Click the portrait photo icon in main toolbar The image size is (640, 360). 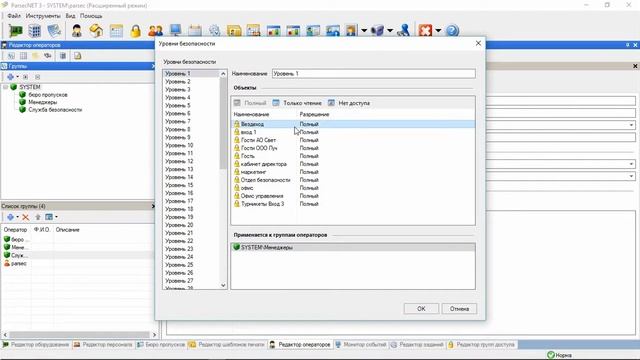coord(351,31)
